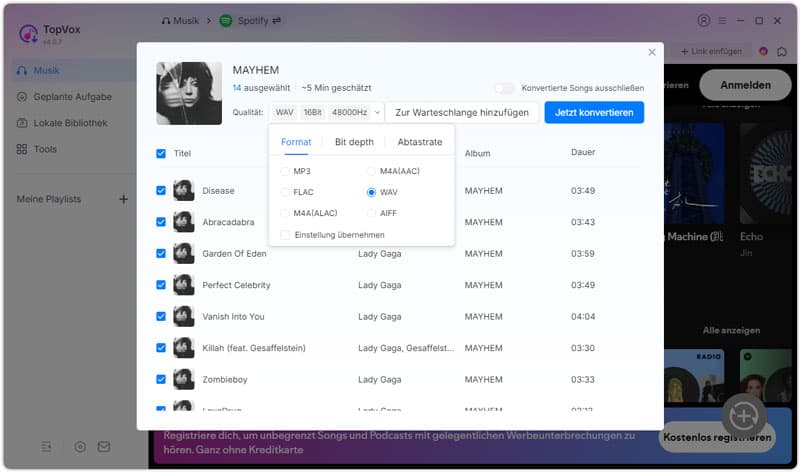Click the Zombieboy track thumbnail
This screenshot has height=472, width=800.
(x=184, y=380)
